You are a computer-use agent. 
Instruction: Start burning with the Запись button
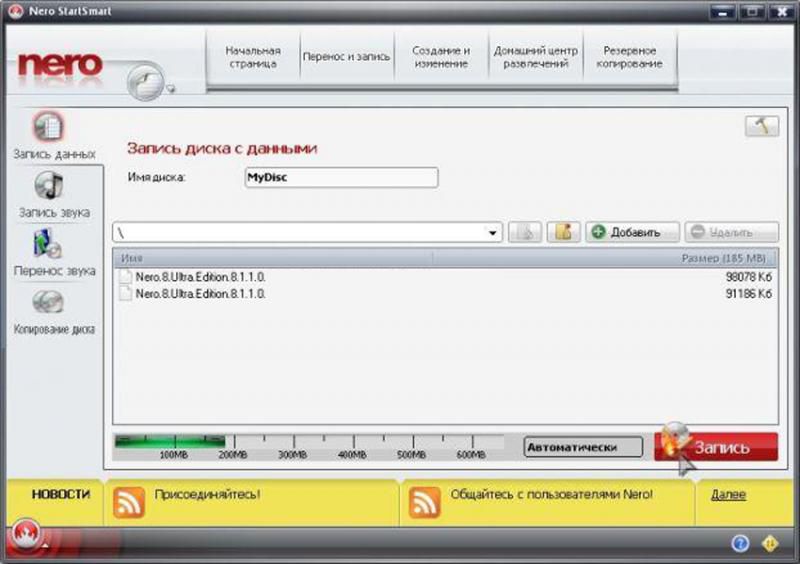[x=716, y=448]
